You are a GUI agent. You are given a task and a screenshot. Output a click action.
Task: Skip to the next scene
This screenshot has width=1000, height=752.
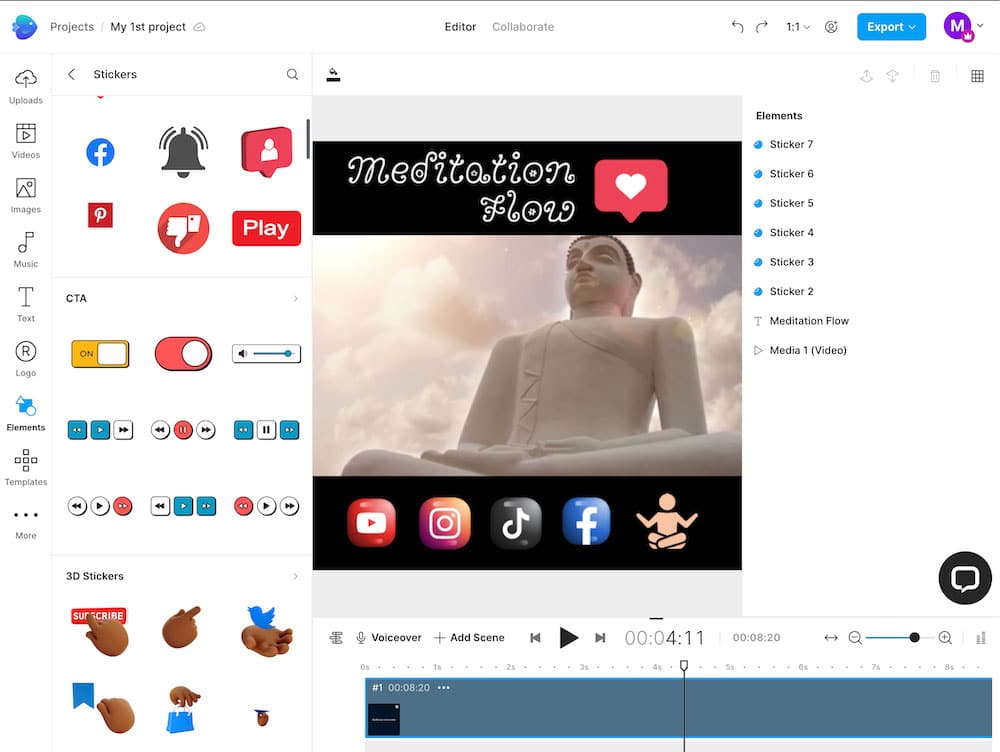599,637
